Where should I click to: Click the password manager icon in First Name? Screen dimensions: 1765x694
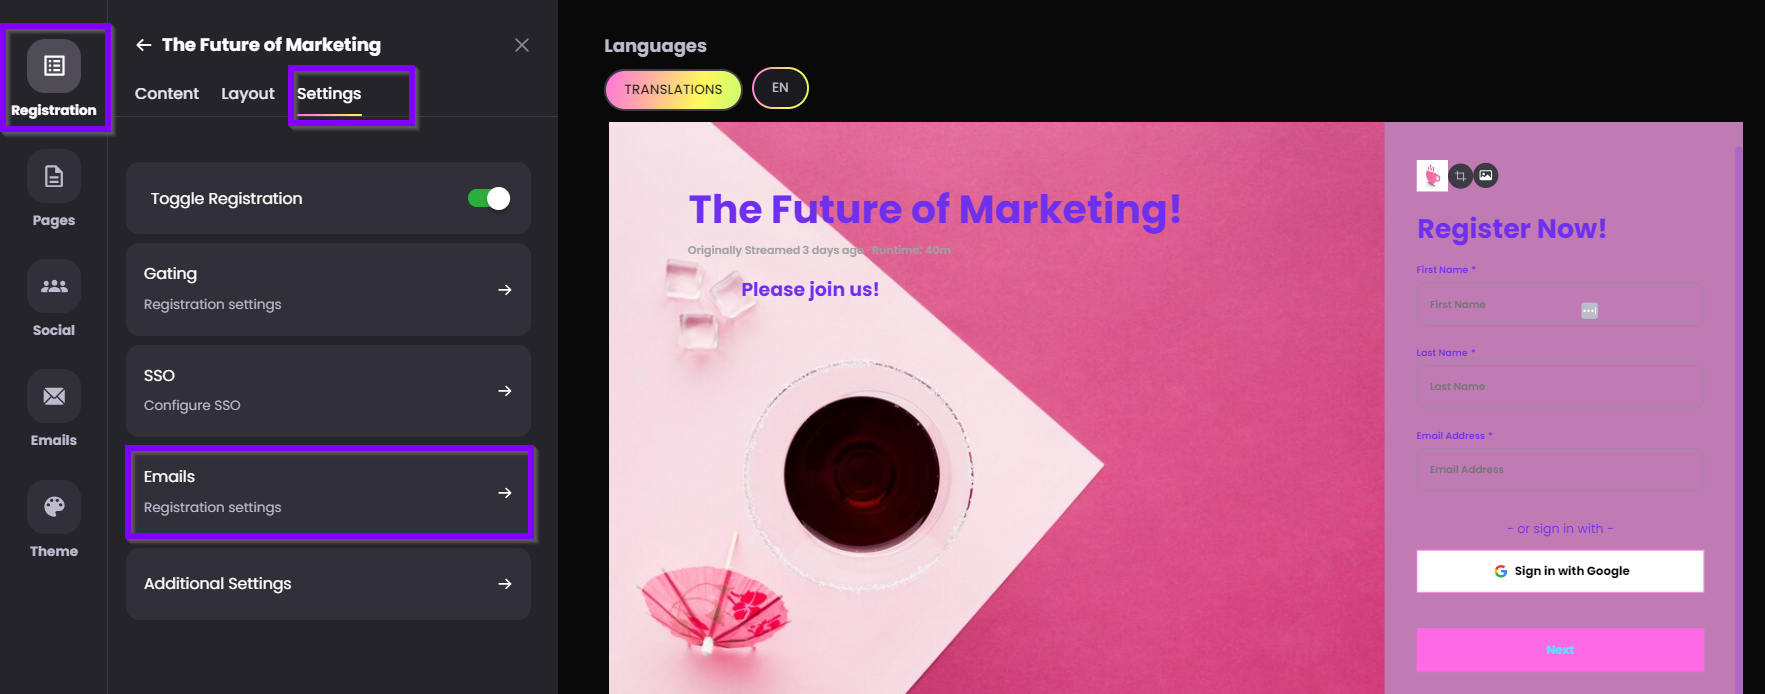pos(1589,311)
